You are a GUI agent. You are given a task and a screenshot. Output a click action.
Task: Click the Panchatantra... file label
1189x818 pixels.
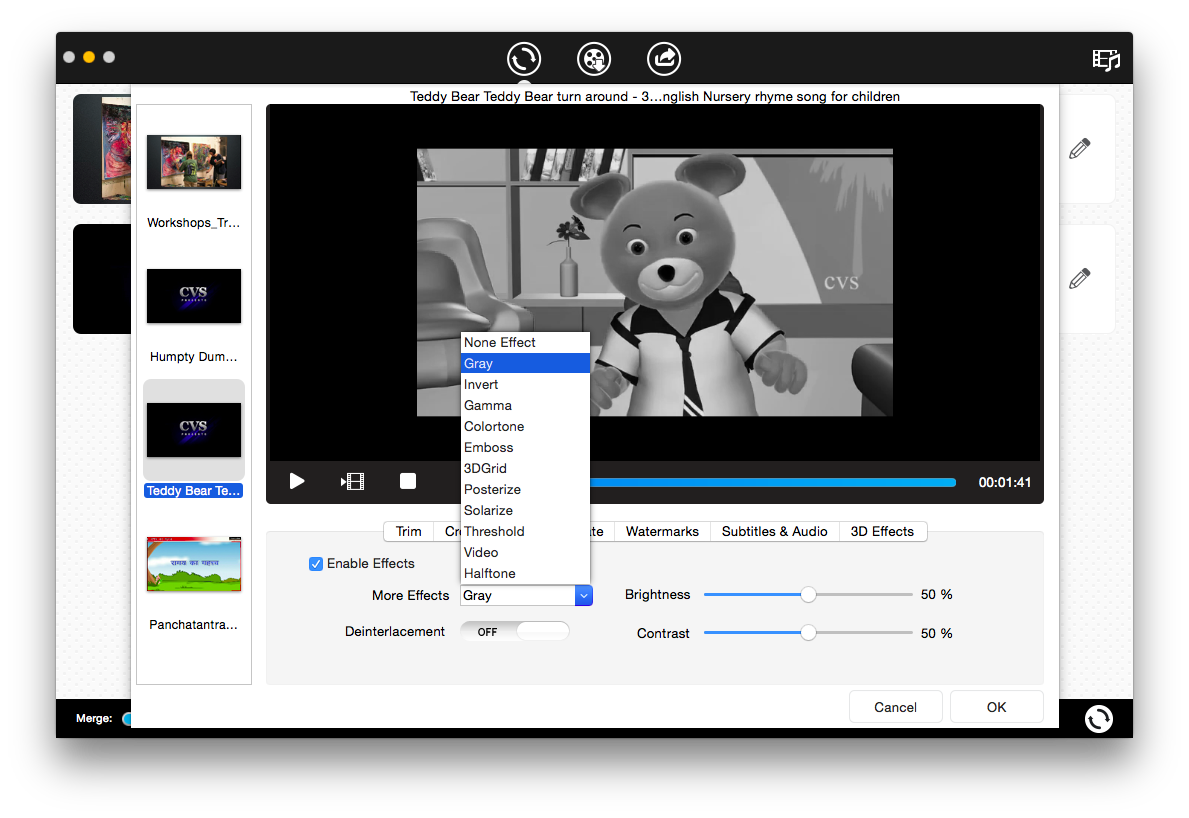point(193,625)
